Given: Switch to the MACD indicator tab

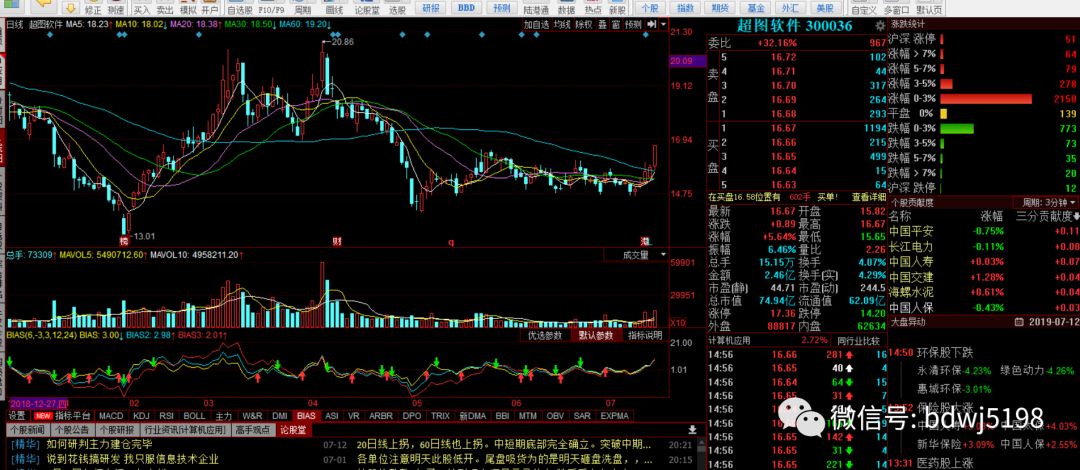Looking at the screenshot, I should coord(110,415).
